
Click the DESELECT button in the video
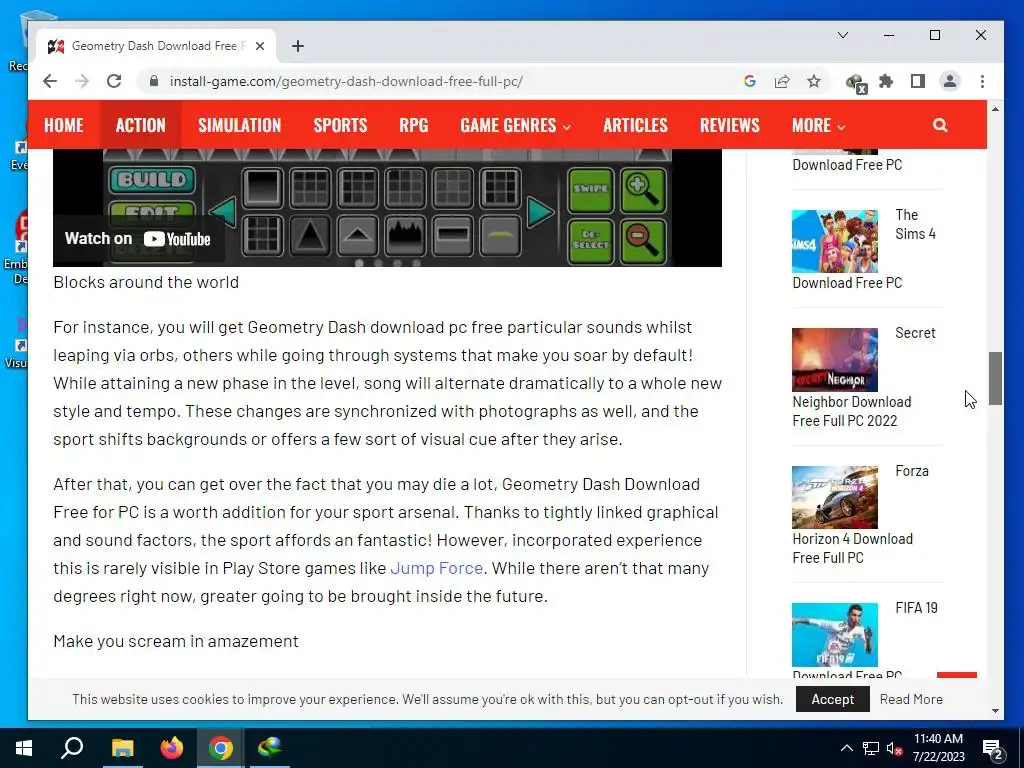pyautogui.click(x=591, y=241)
